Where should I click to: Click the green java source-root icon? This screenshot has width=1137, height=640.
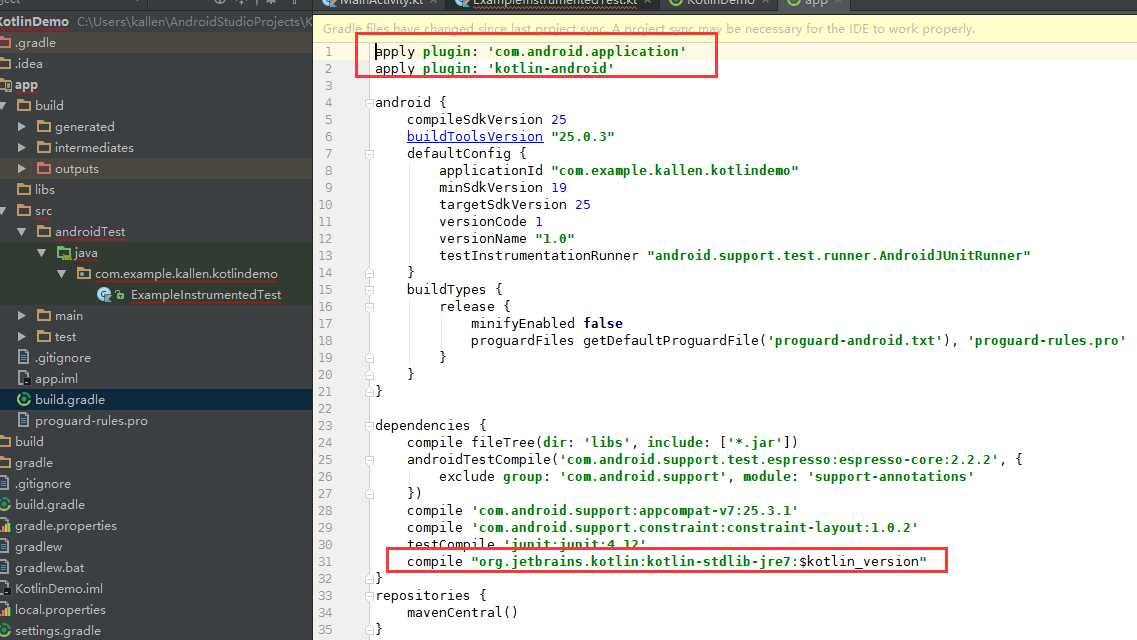pyautogui.click(x=64, y=252)
